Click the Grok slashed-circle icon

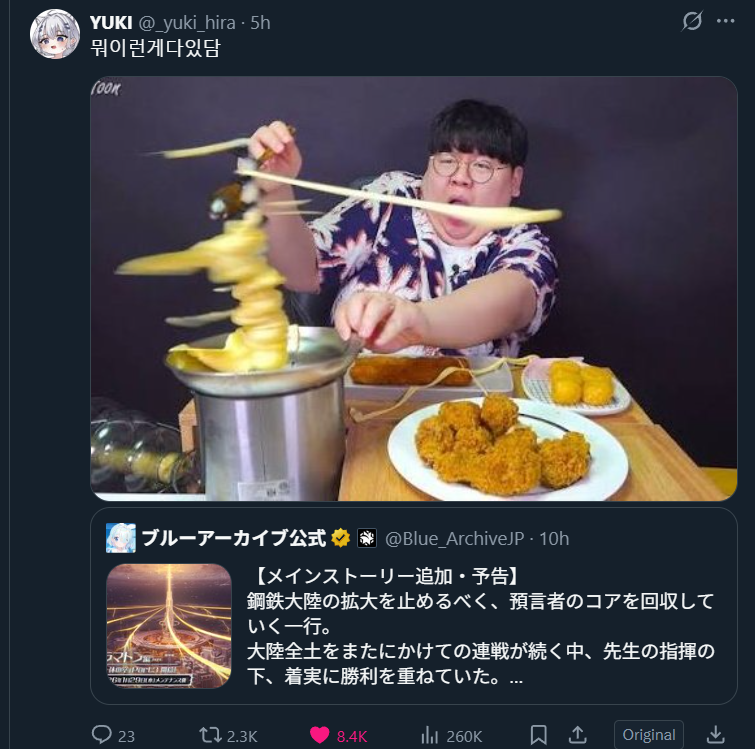coord(692,21)
